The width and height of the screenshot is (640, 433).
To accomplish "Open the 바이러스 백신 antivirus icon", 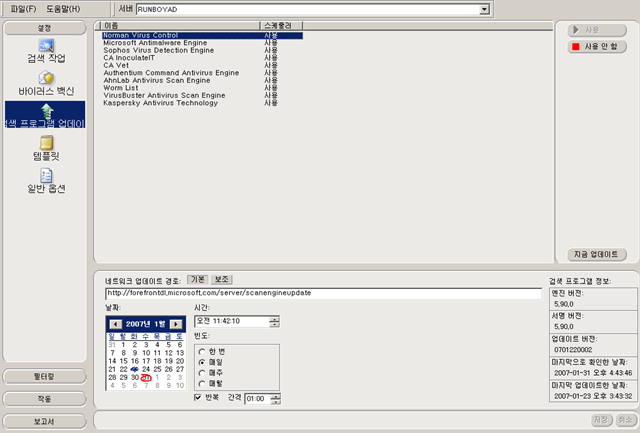I will [46, 84].
